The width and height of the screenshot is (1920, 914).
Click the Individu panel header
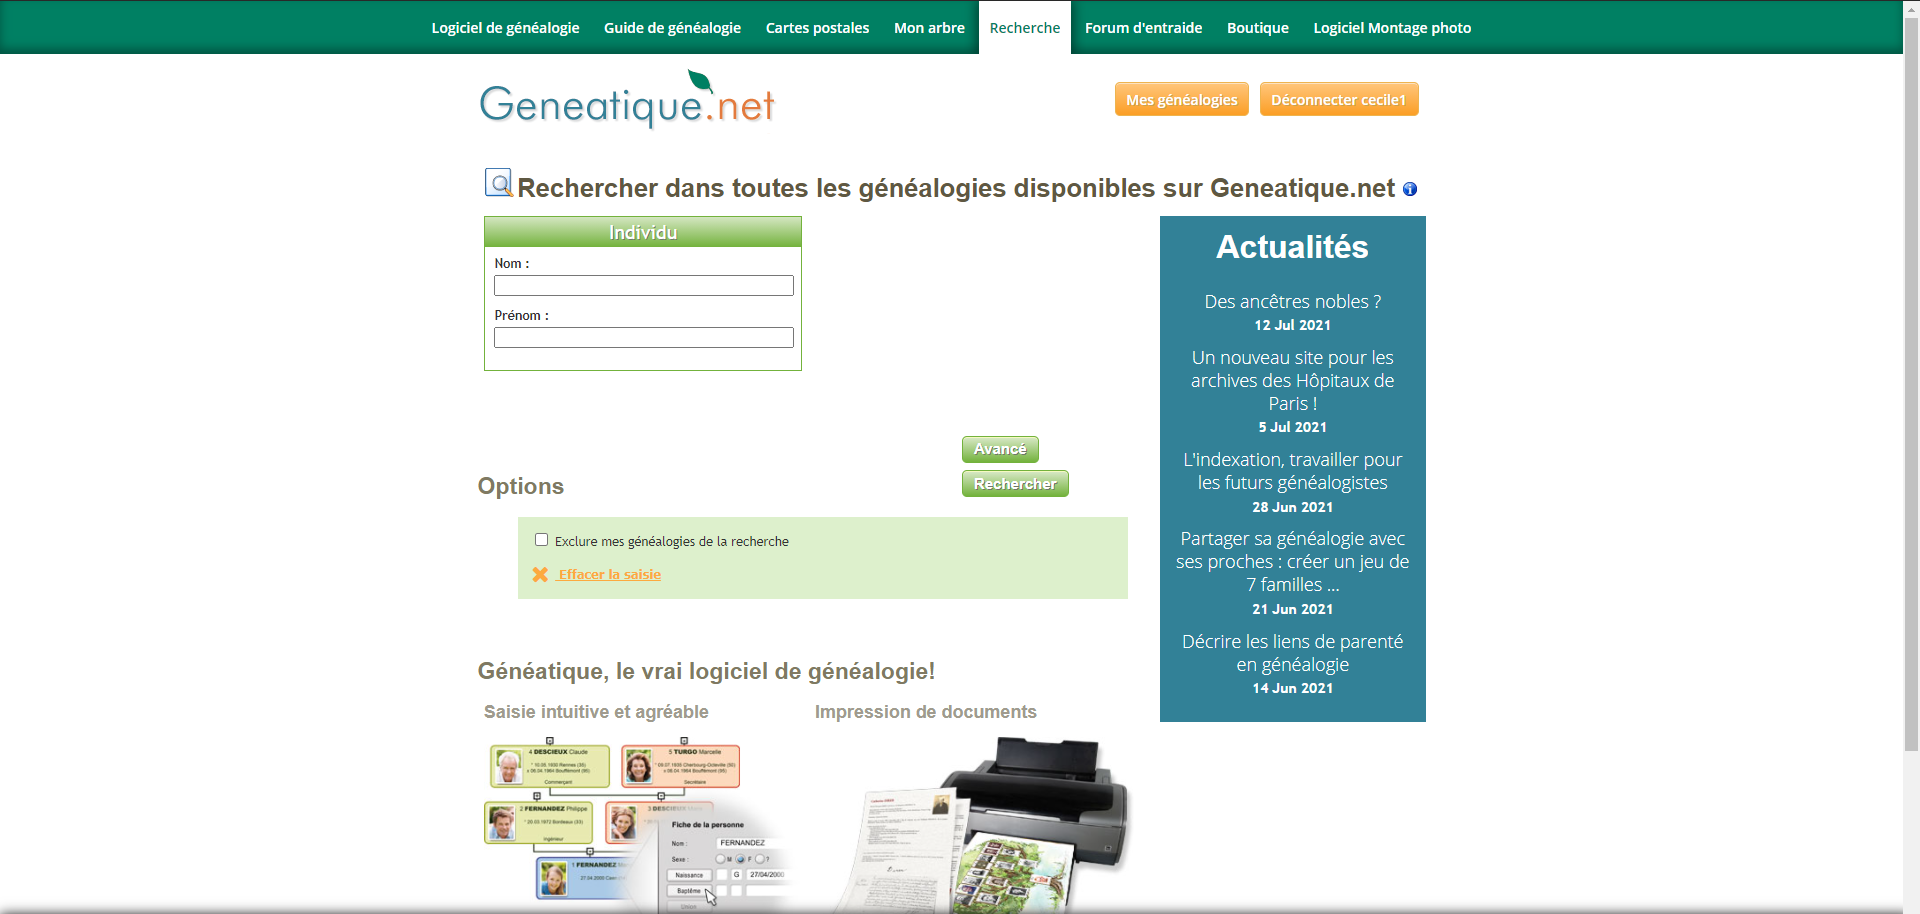pos(643,232)
